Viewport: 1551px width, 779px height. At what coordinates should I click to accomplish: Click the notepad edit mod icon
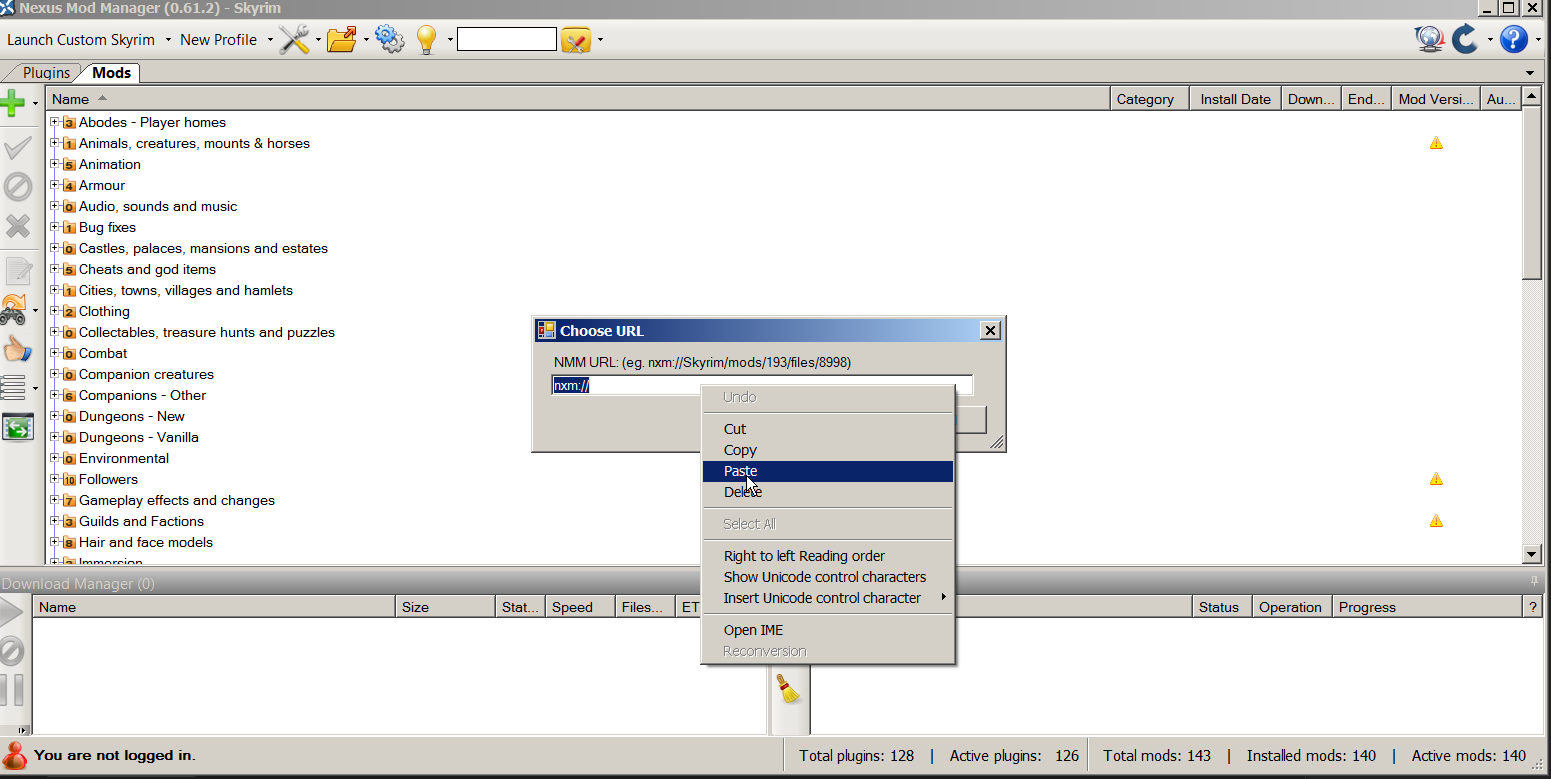[18, 271]
